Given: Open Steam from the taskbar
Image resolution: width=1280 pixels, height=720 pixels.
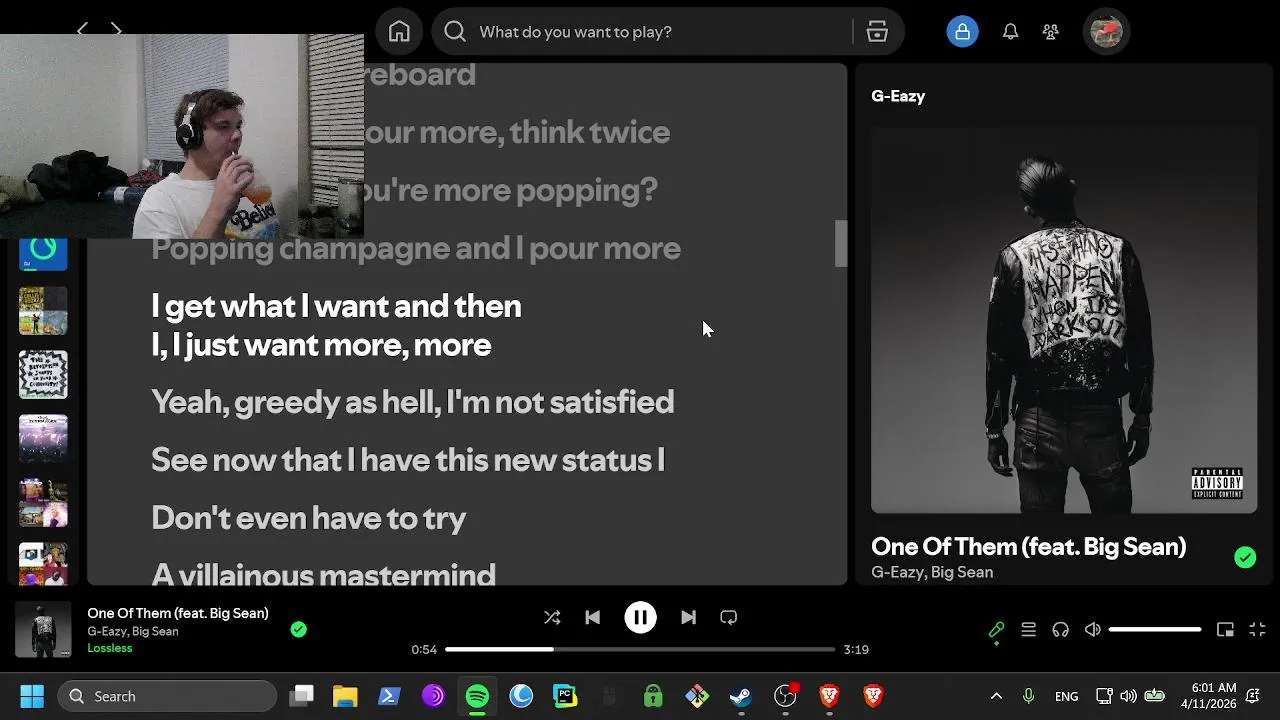Looking at the screenshot, I should pos(741,696).
